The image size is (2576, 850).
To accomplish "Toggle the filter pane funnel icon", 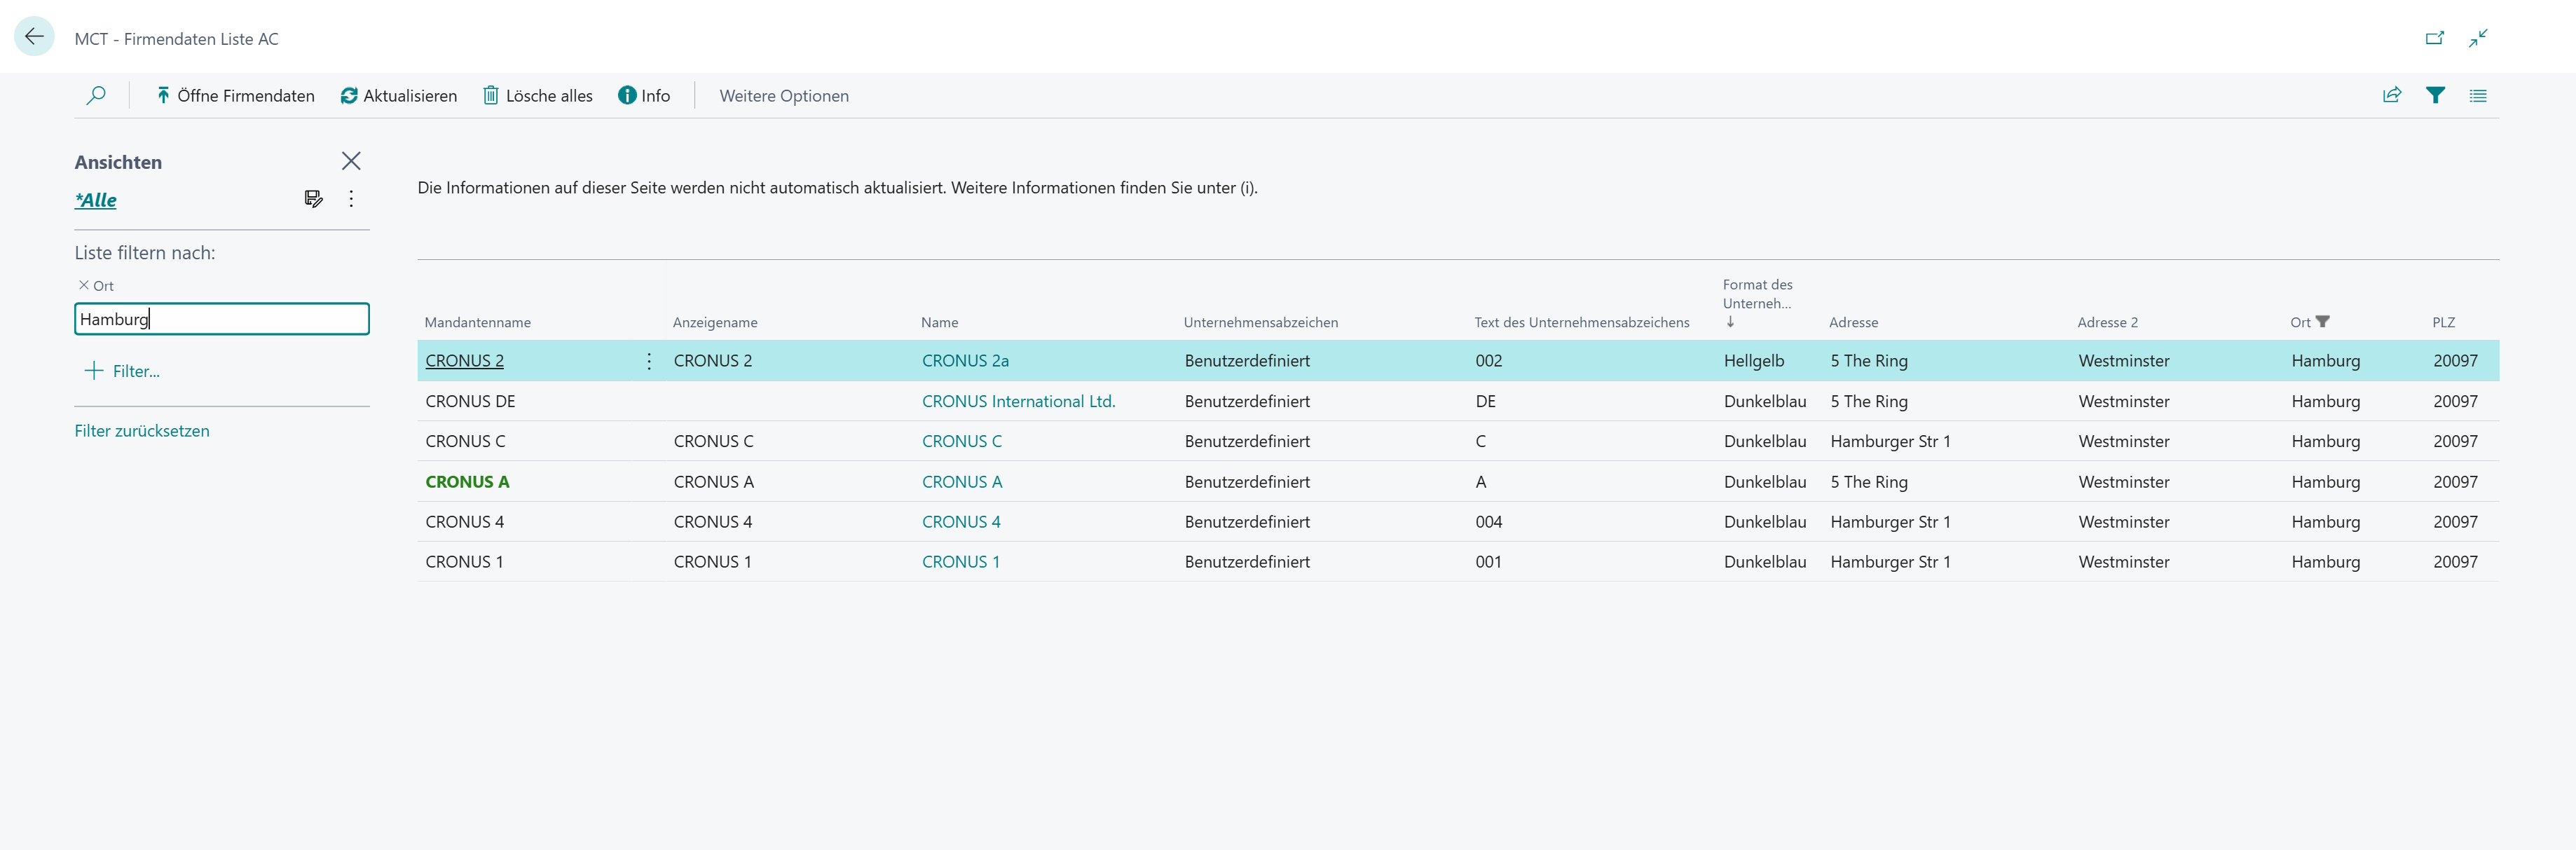I will pos(2435,95).
